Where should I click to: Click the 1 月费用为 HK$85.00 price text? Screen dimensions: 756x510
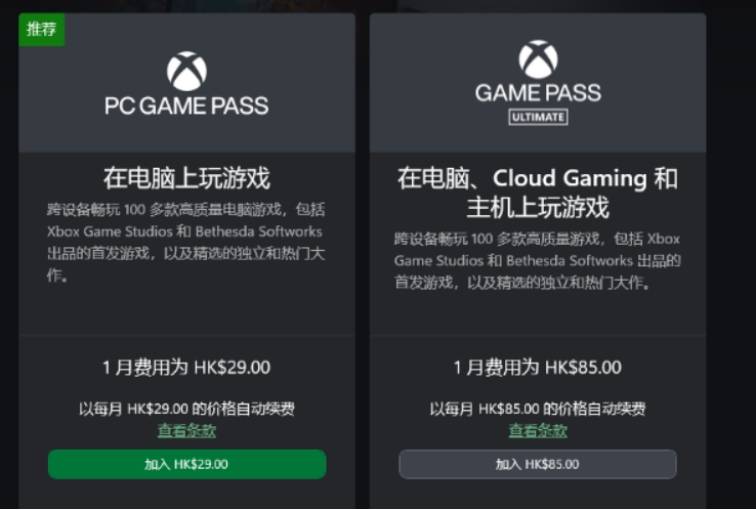pyautogui.click(x=538, y=367)
